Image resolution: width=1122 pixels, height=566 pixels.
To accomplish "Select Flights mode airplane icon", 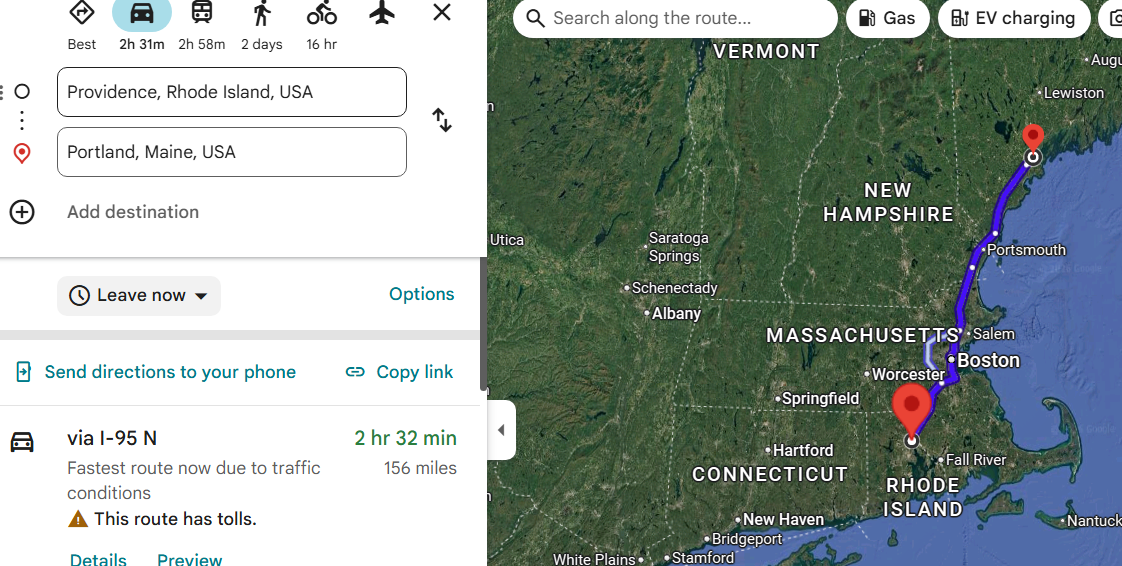I will click(x=382, y=13).
